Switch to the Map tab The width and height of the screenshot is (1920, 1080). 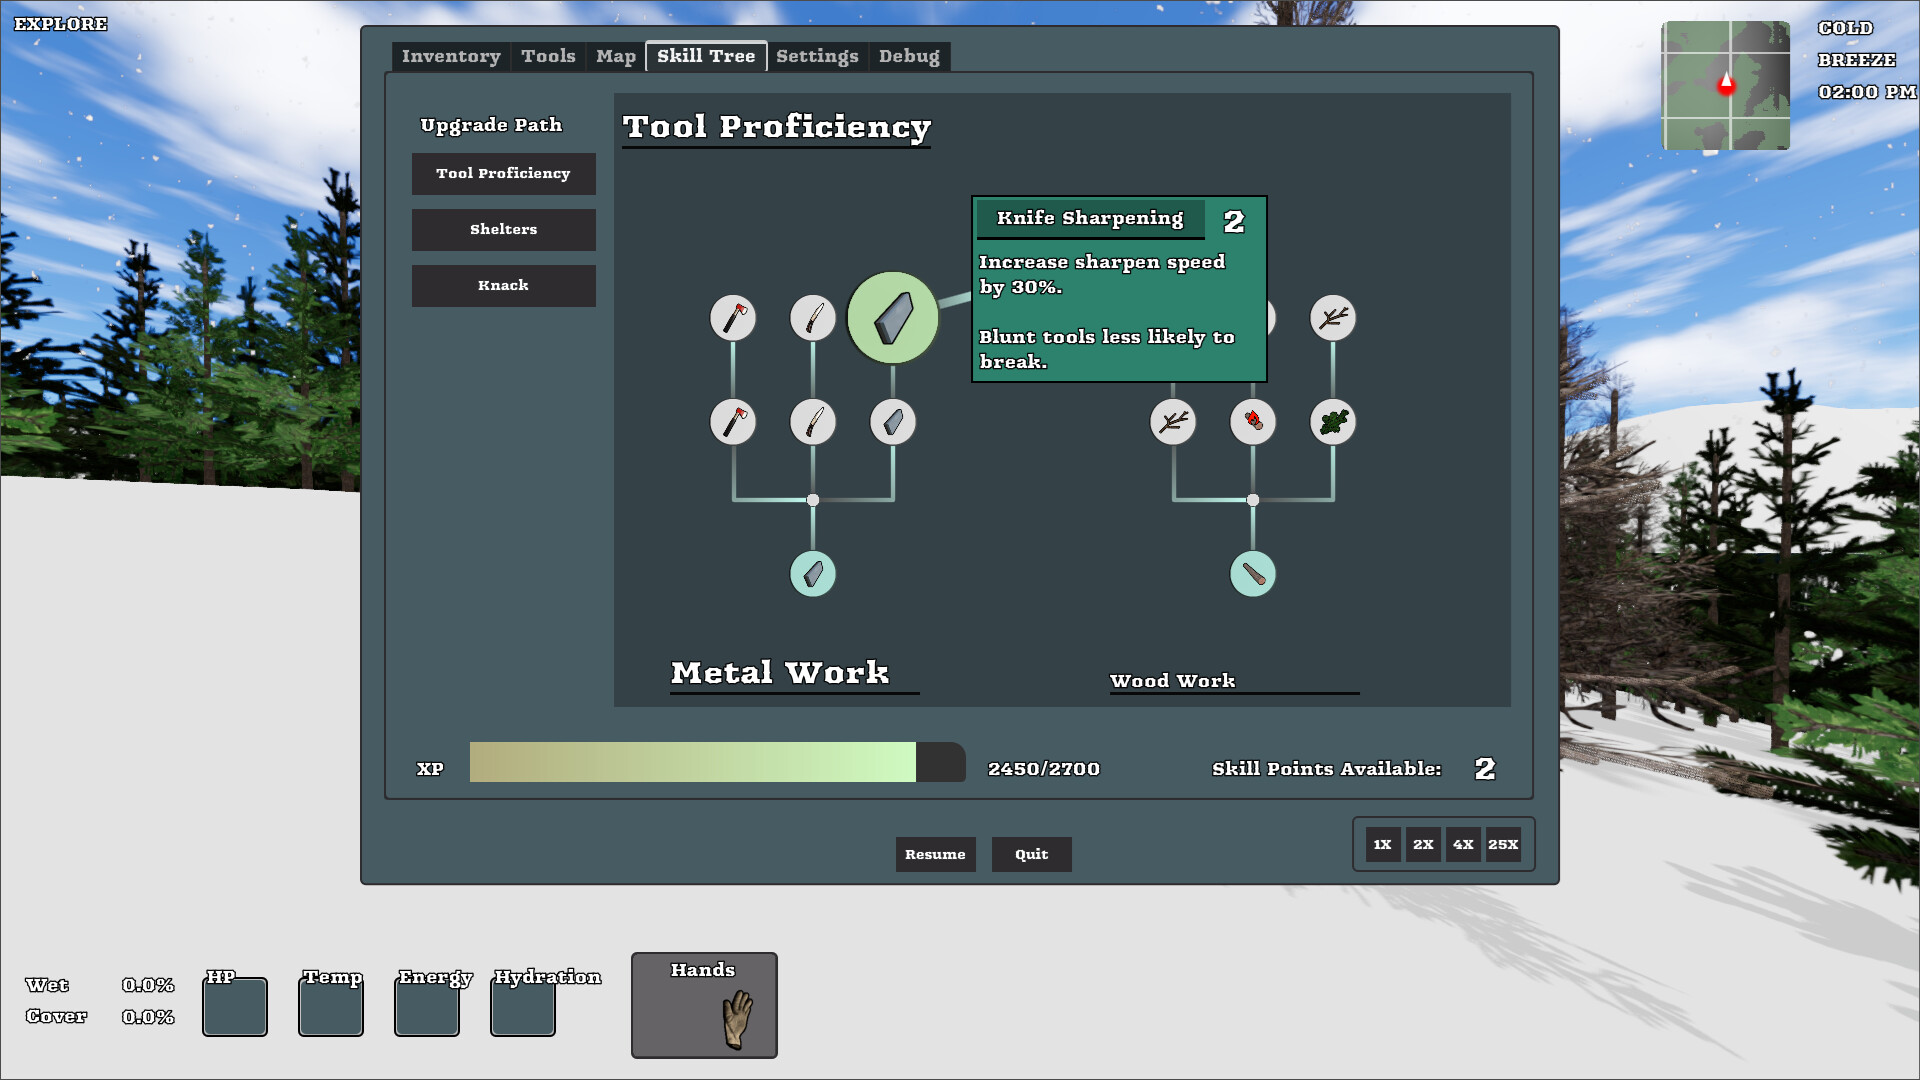tap(616, 57)
